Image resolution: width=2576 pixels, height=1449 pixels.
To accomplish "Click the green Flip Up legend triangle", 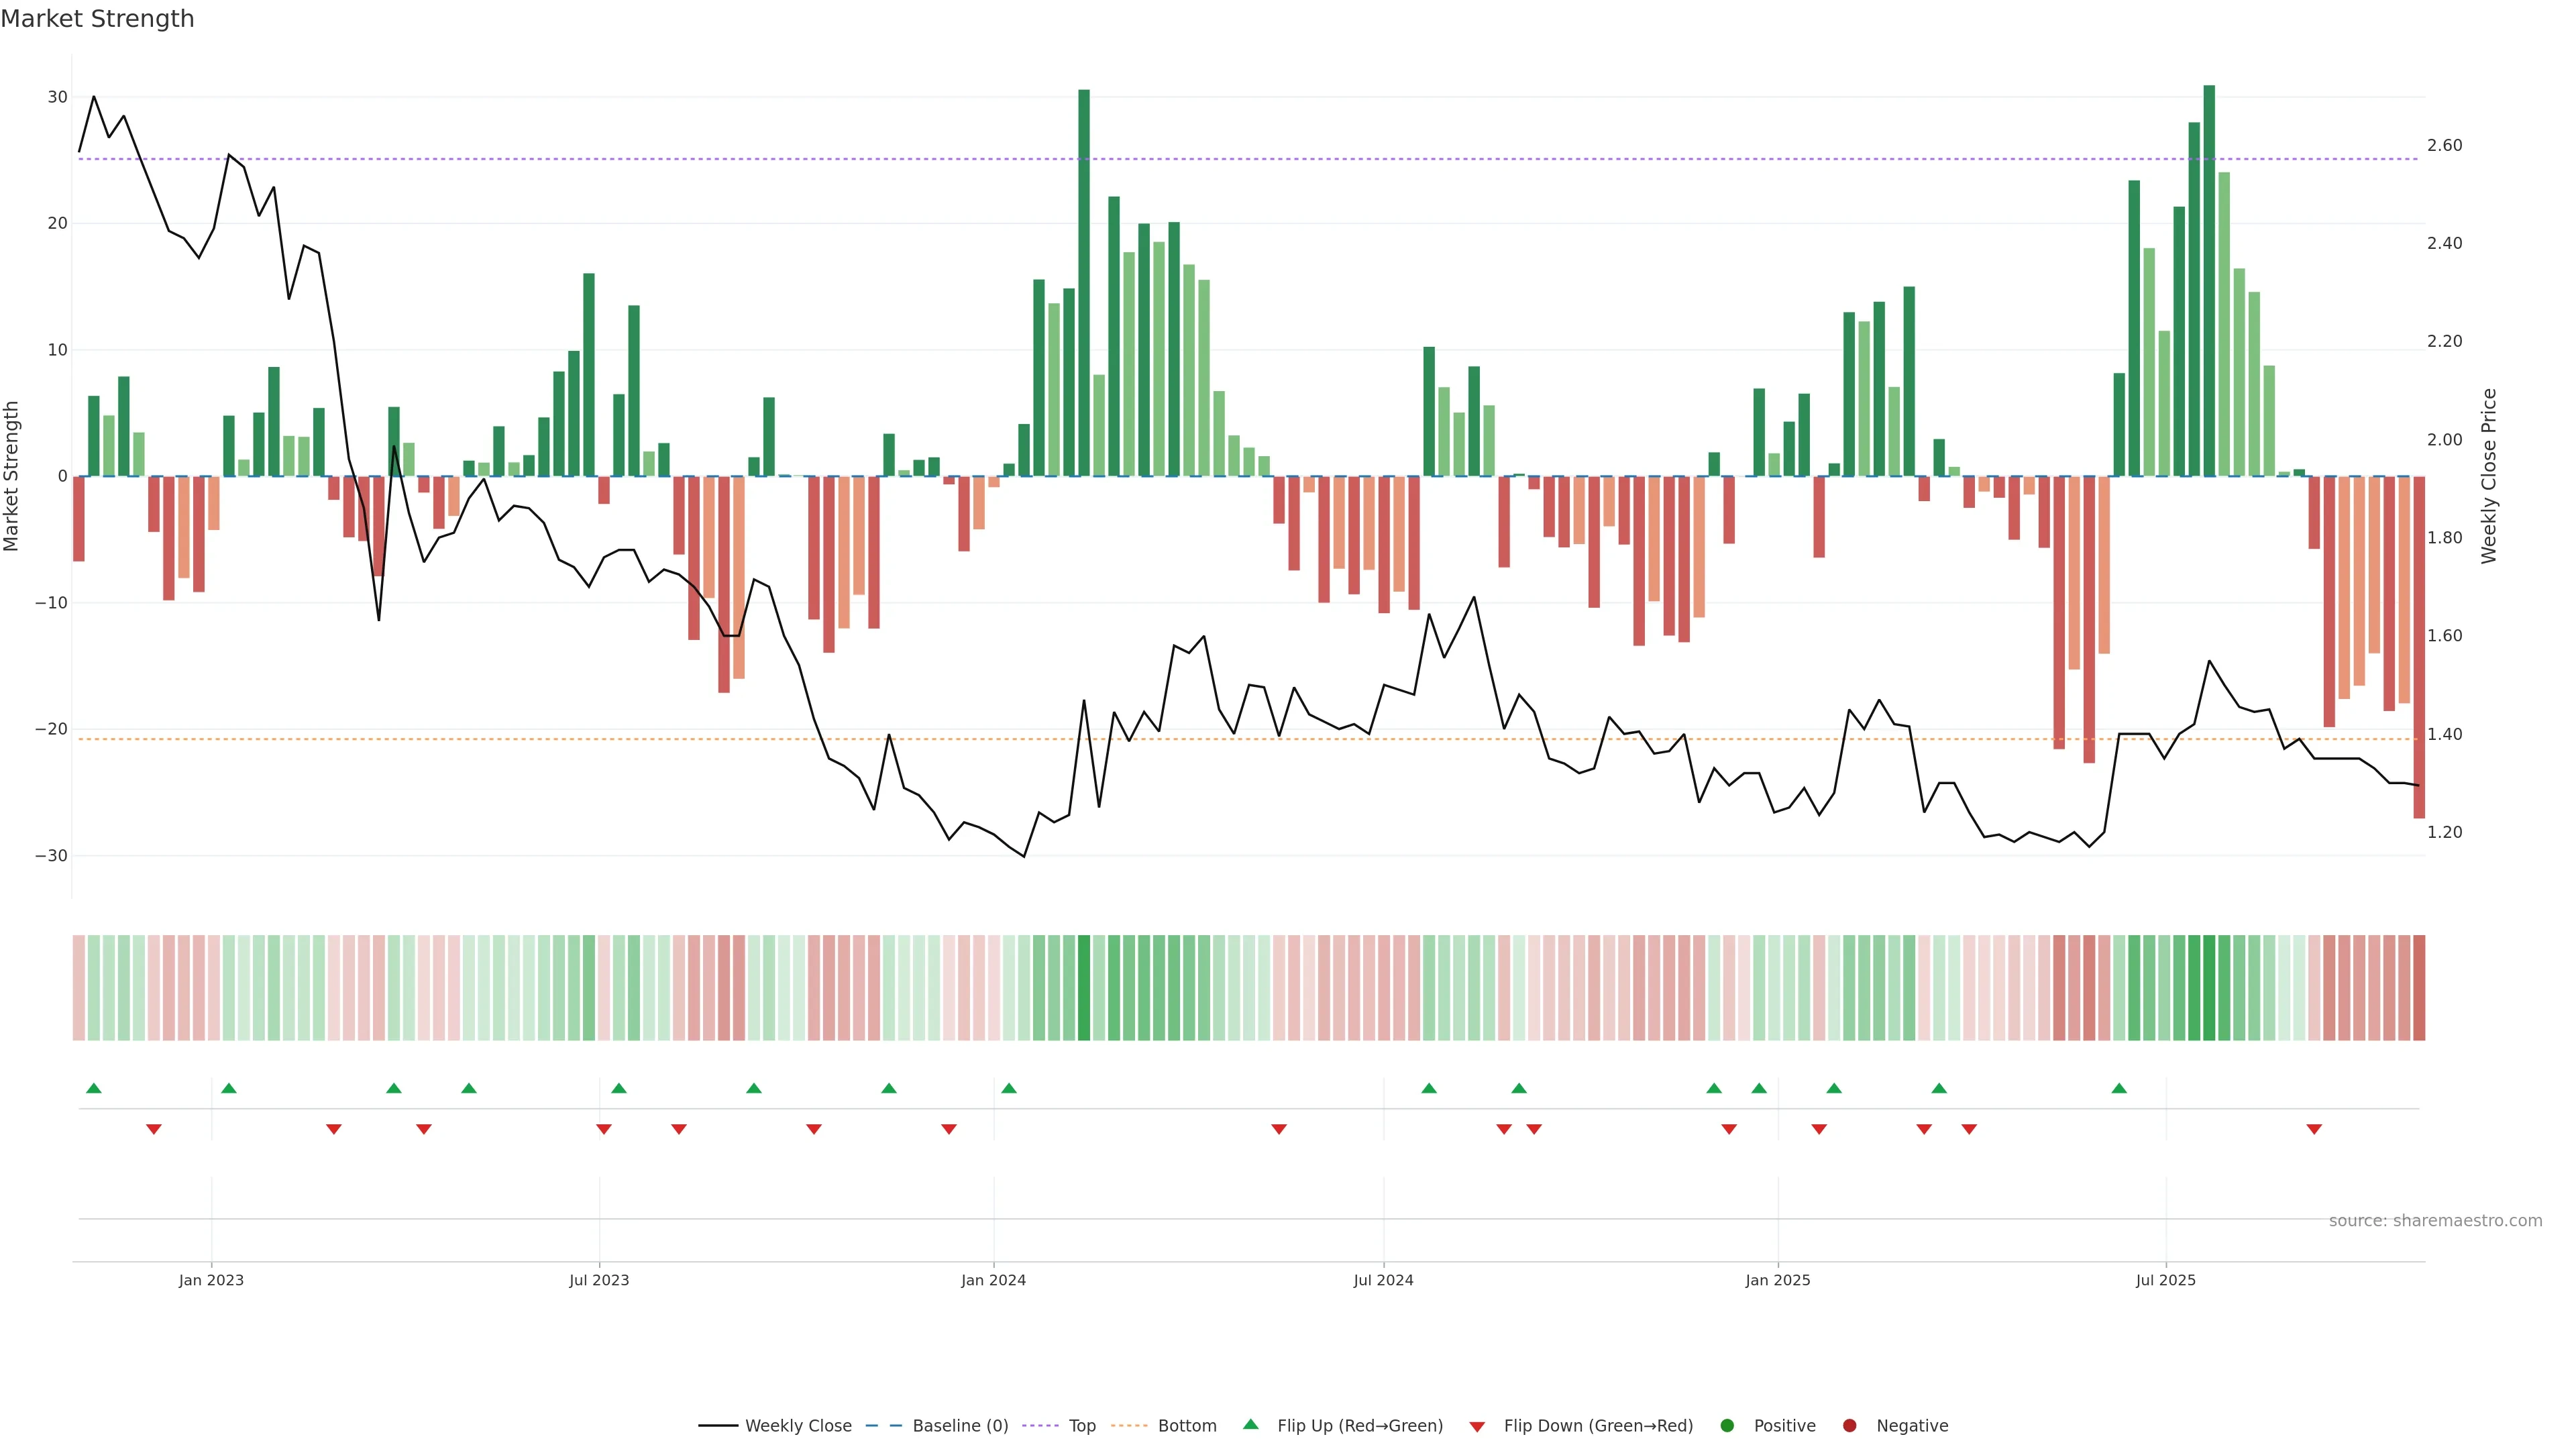I will (1250, 1424).
